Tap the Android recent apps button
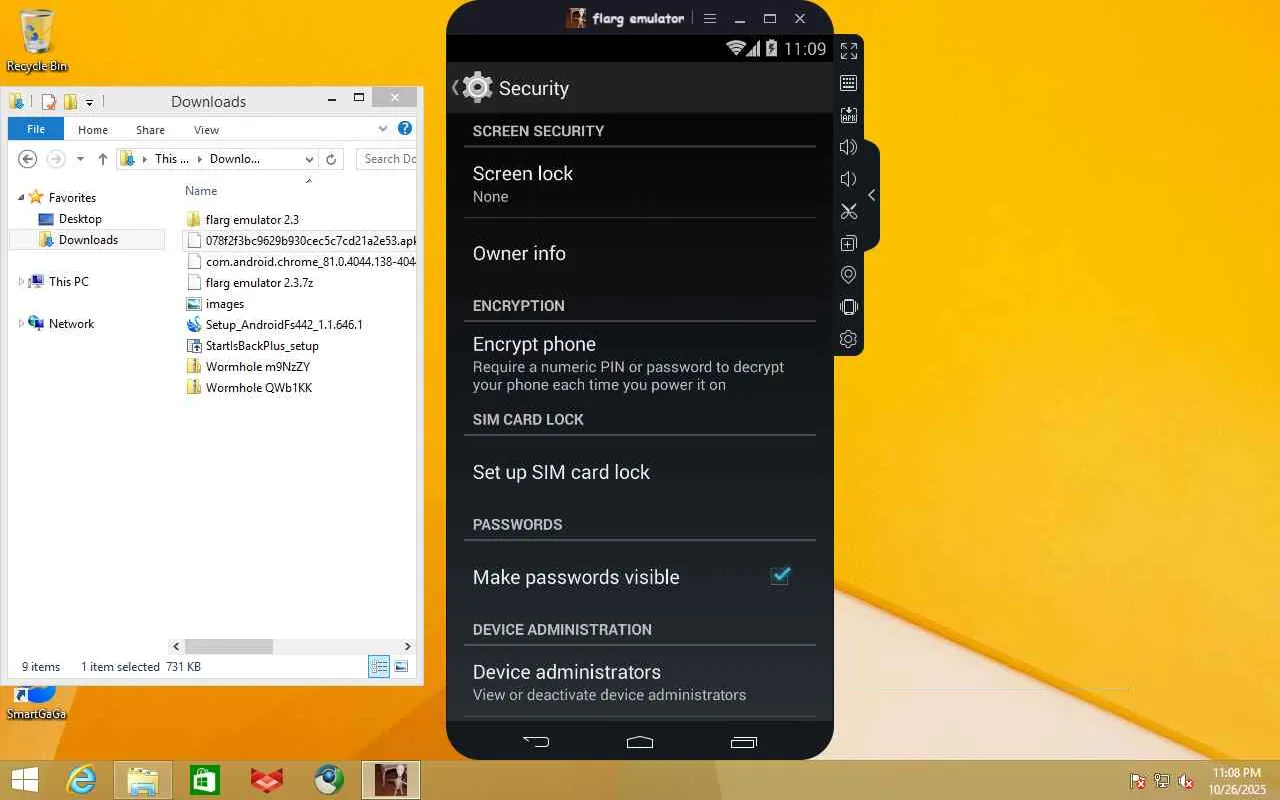This screenshot has width=1280, height=800. [744, 742]
